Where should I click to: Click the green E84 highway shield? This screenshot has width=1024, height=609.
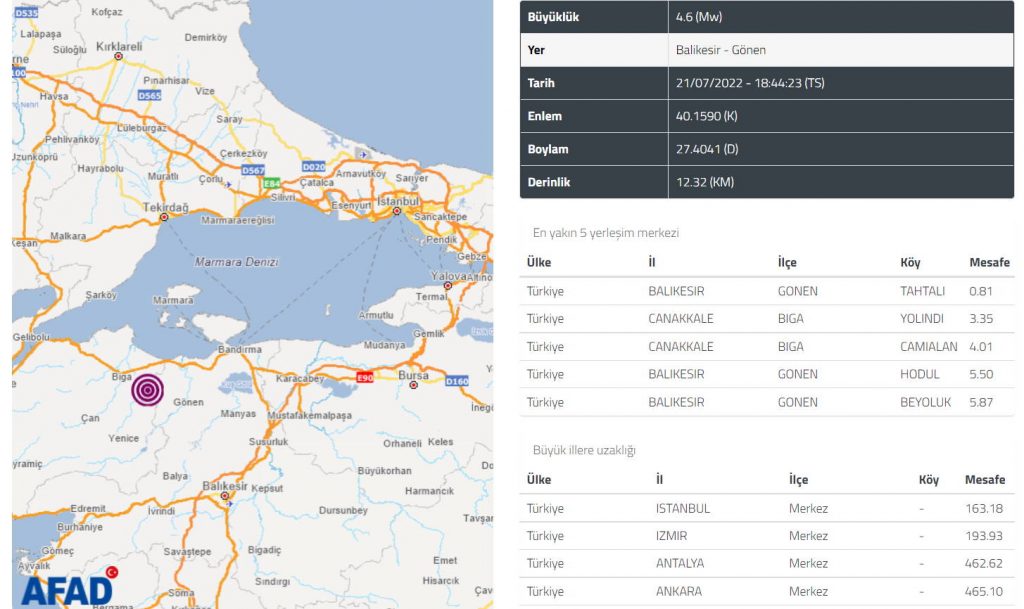[272, 184]
